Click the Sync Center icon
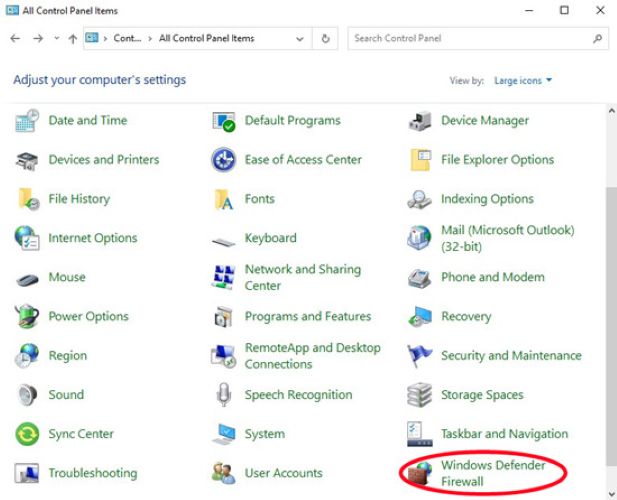 click(27, 434)
